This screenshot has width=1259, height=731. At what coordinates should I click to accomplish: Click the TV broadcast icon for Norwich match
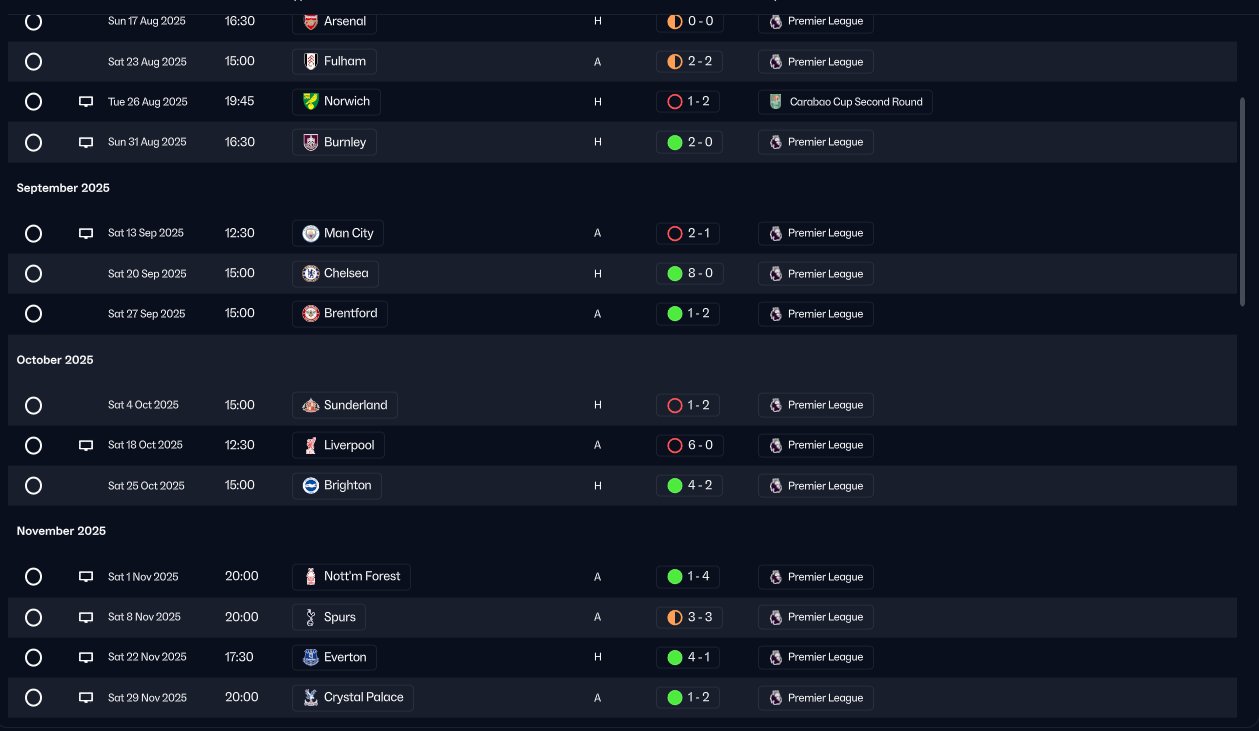coord(86,102)
